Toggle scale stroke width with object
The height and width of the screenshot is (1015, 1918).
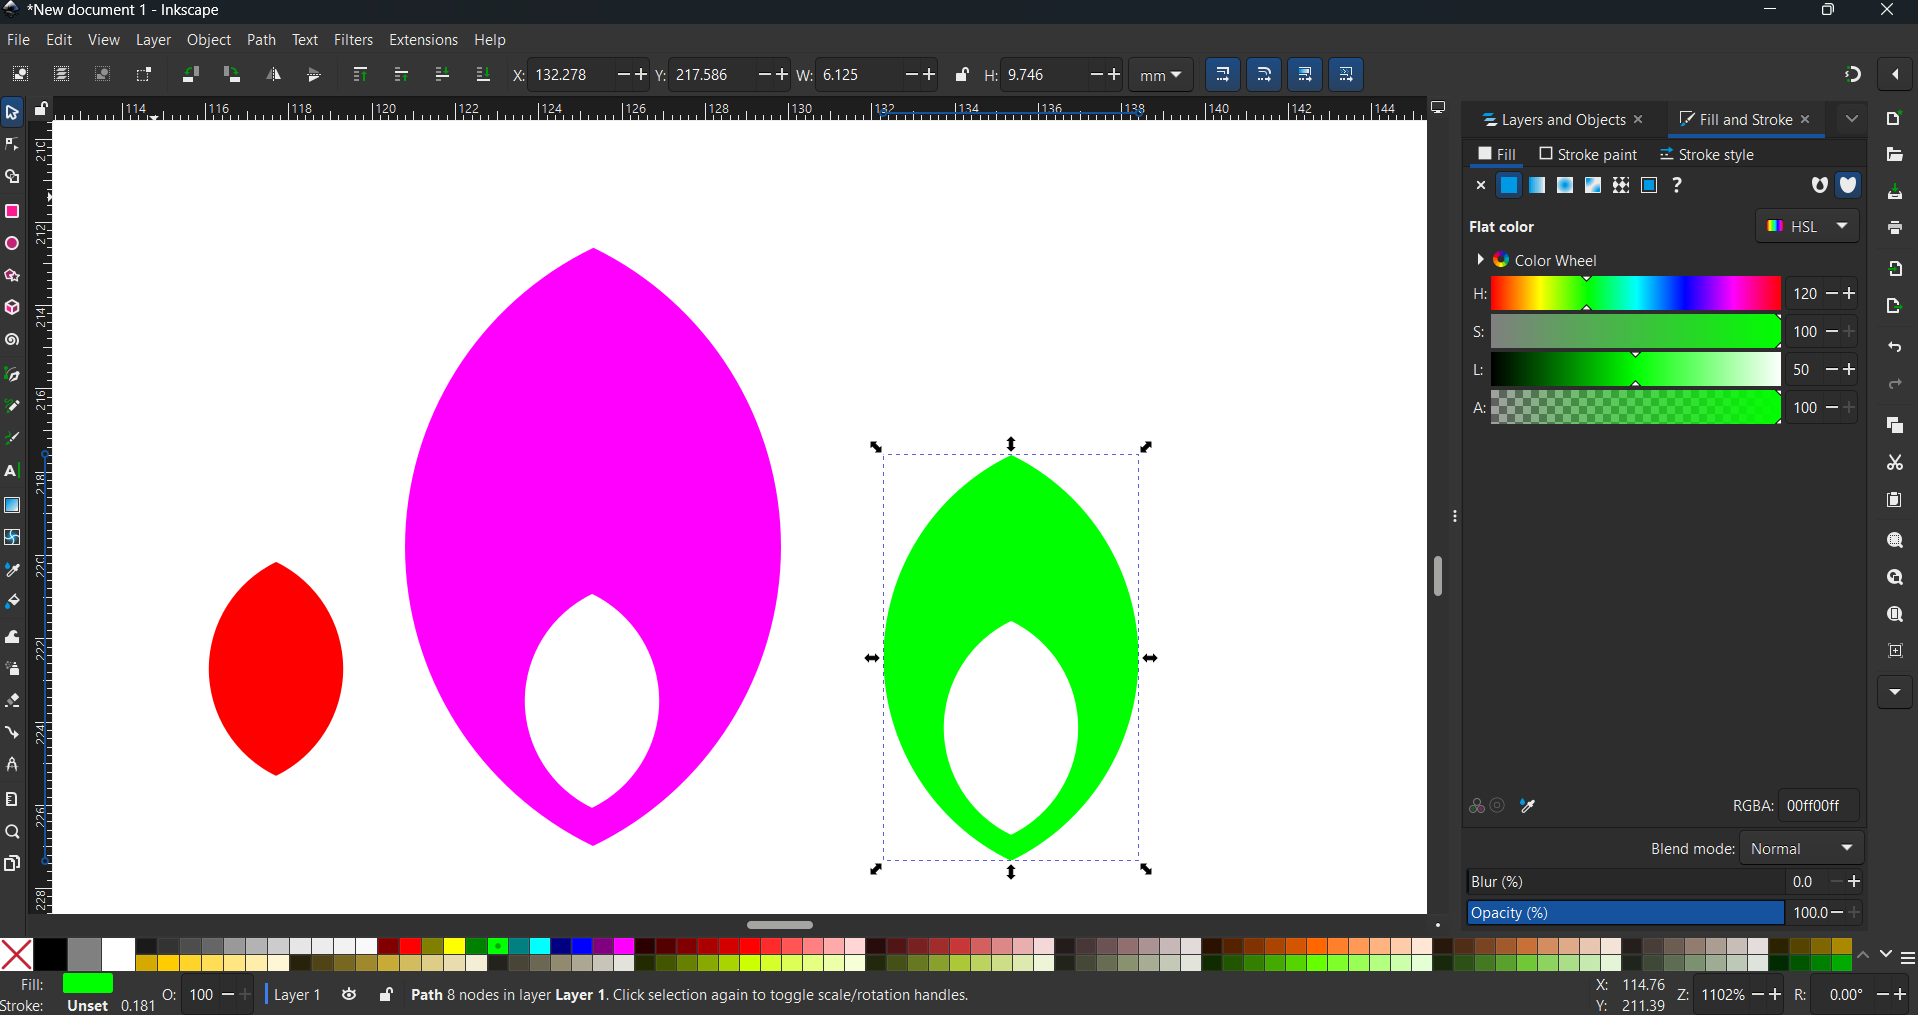click(x=1223, y=74)
